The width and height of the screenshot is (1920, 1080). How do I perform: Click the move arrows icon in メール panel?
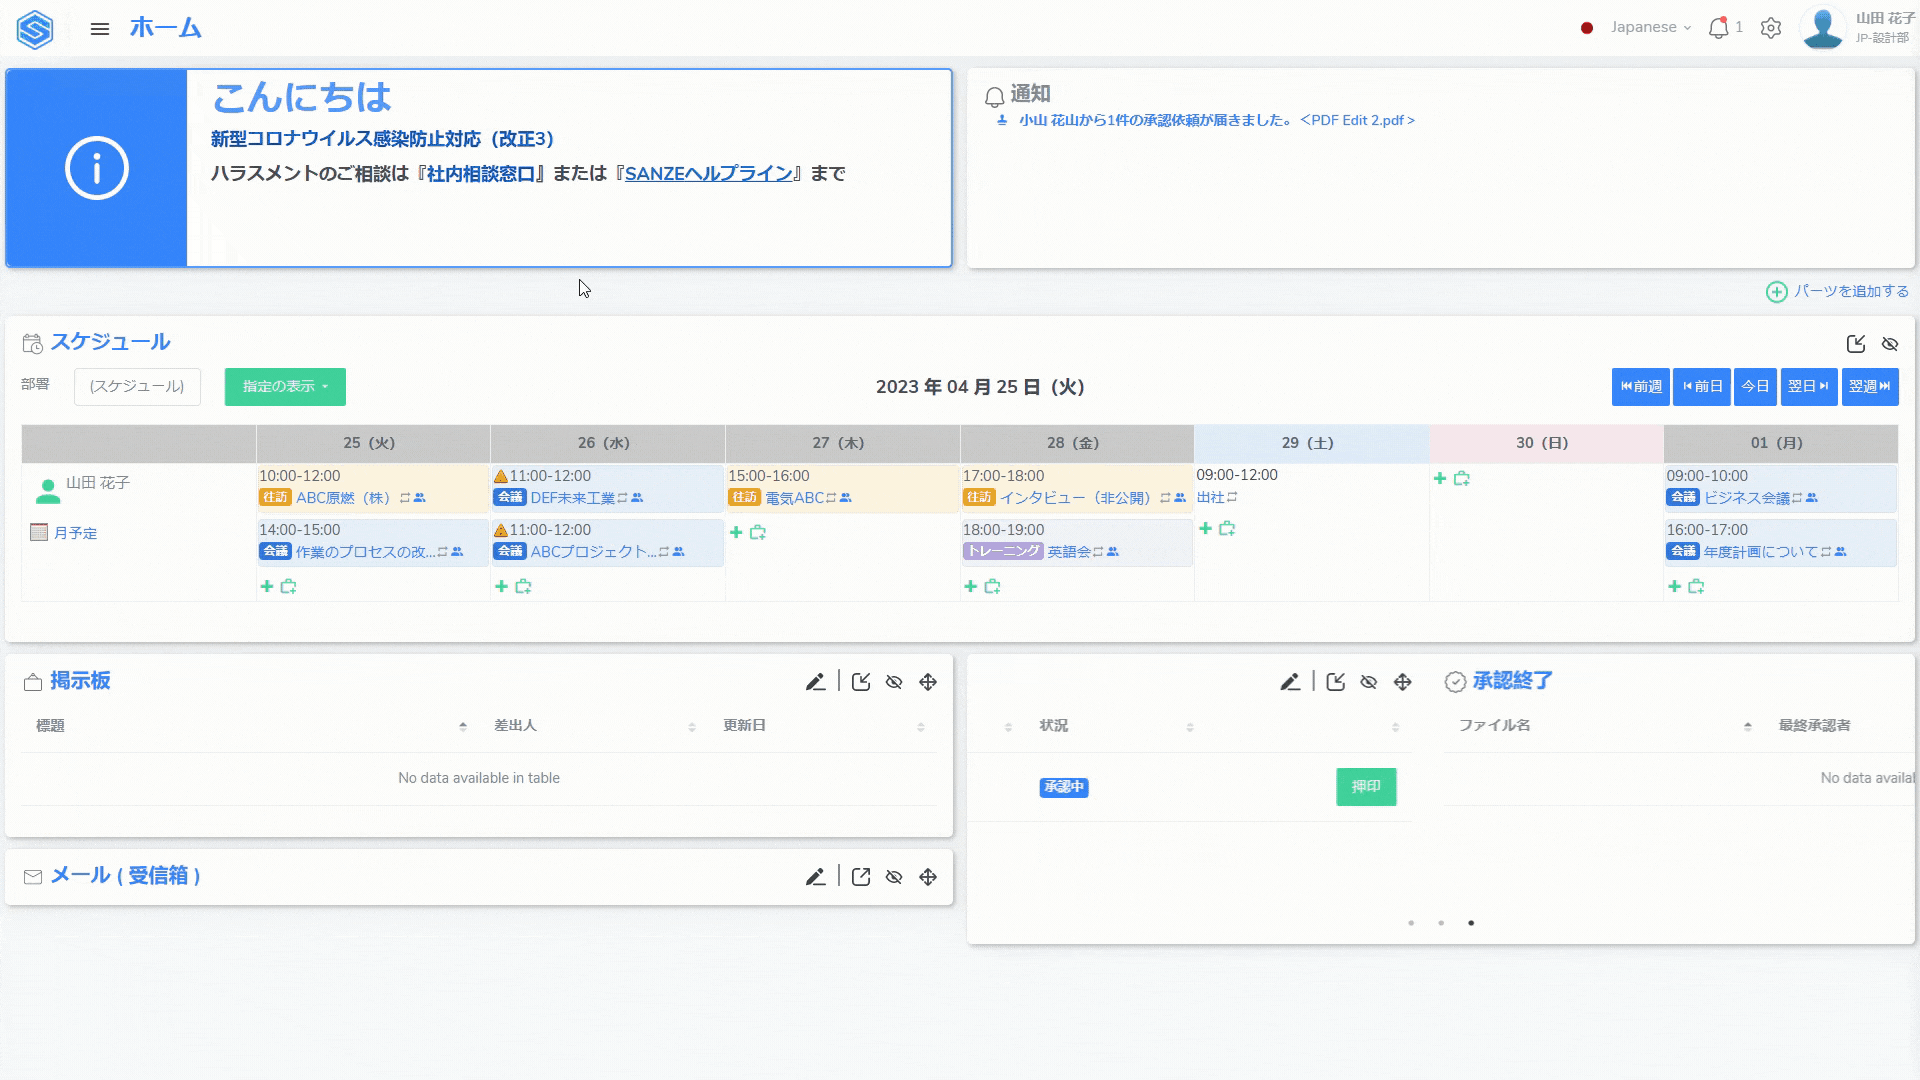point(928,877)
